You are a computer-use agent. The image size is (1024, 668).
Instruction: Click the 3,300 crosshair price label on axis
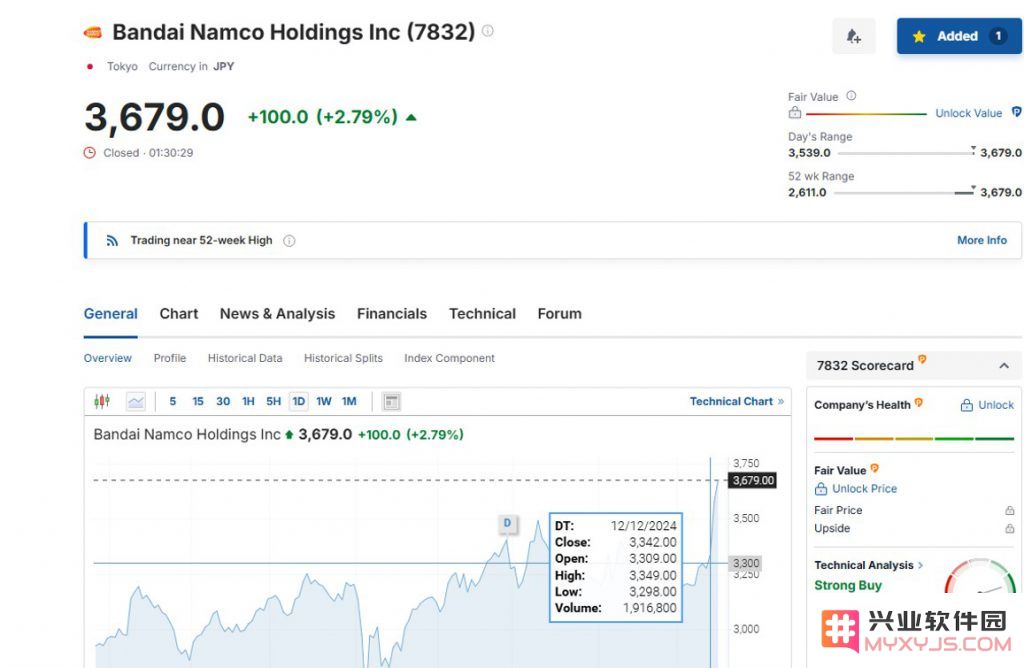point(745,564)
